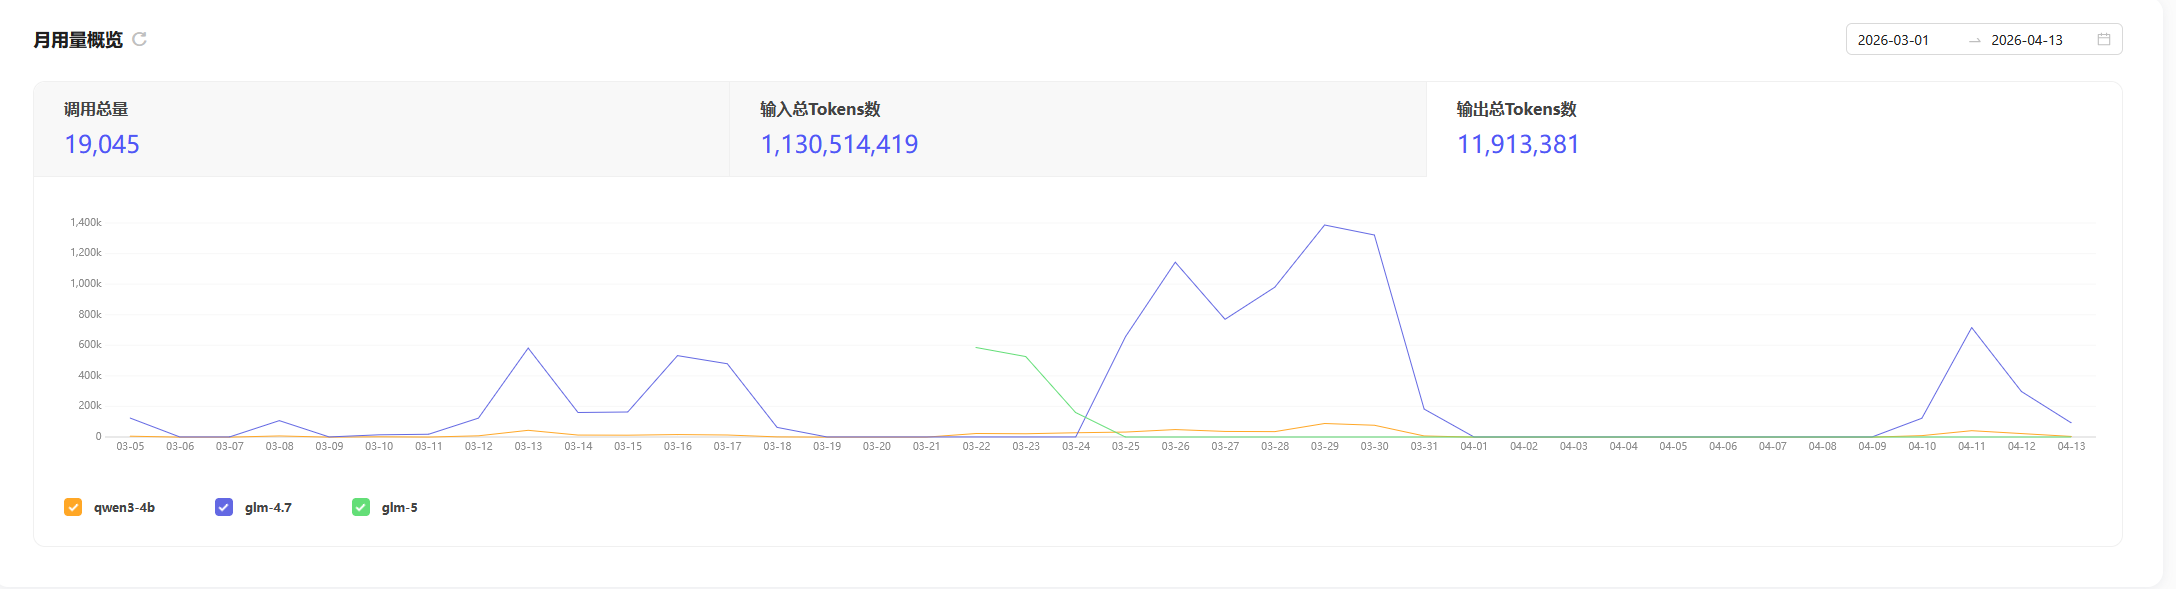Select the end date field 2026-04-13
Screen dimensions: 2176x589
click(2027, 40)
